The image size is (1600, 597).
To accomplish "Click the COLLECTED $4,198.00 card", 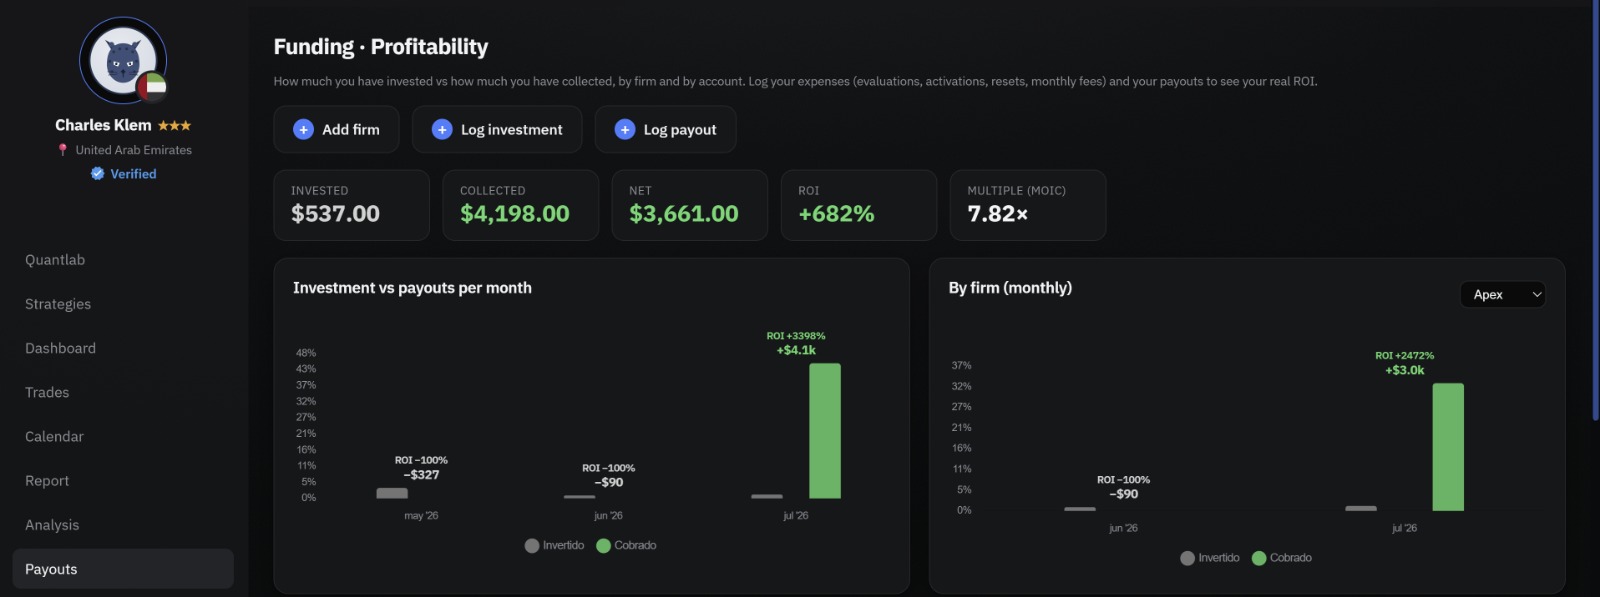I will click(520, 205).
